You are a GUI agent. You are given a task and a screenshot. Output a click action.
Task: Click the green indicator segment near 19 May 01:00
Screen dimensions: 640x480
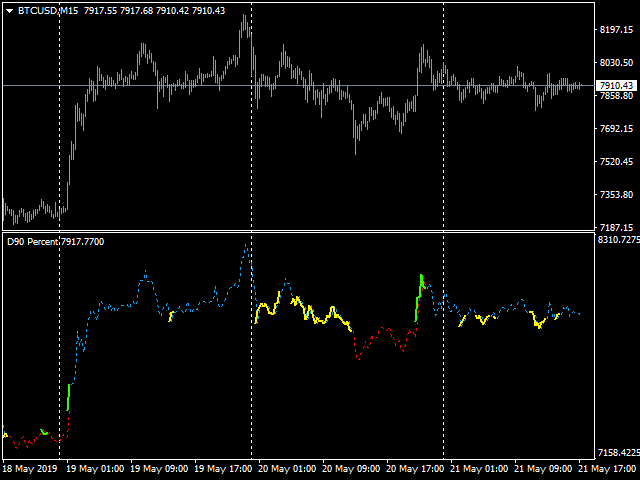coord(69,397)
